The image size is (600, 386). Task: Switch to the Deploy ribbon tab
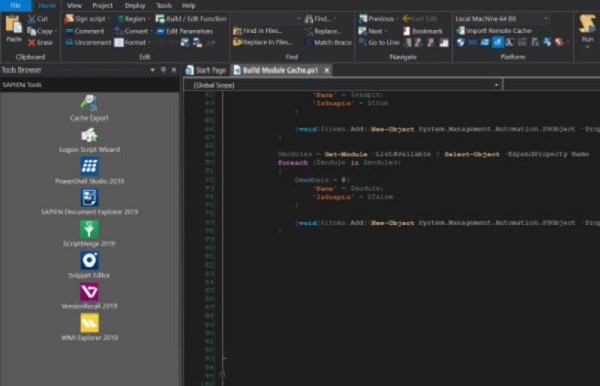(135, 5)
